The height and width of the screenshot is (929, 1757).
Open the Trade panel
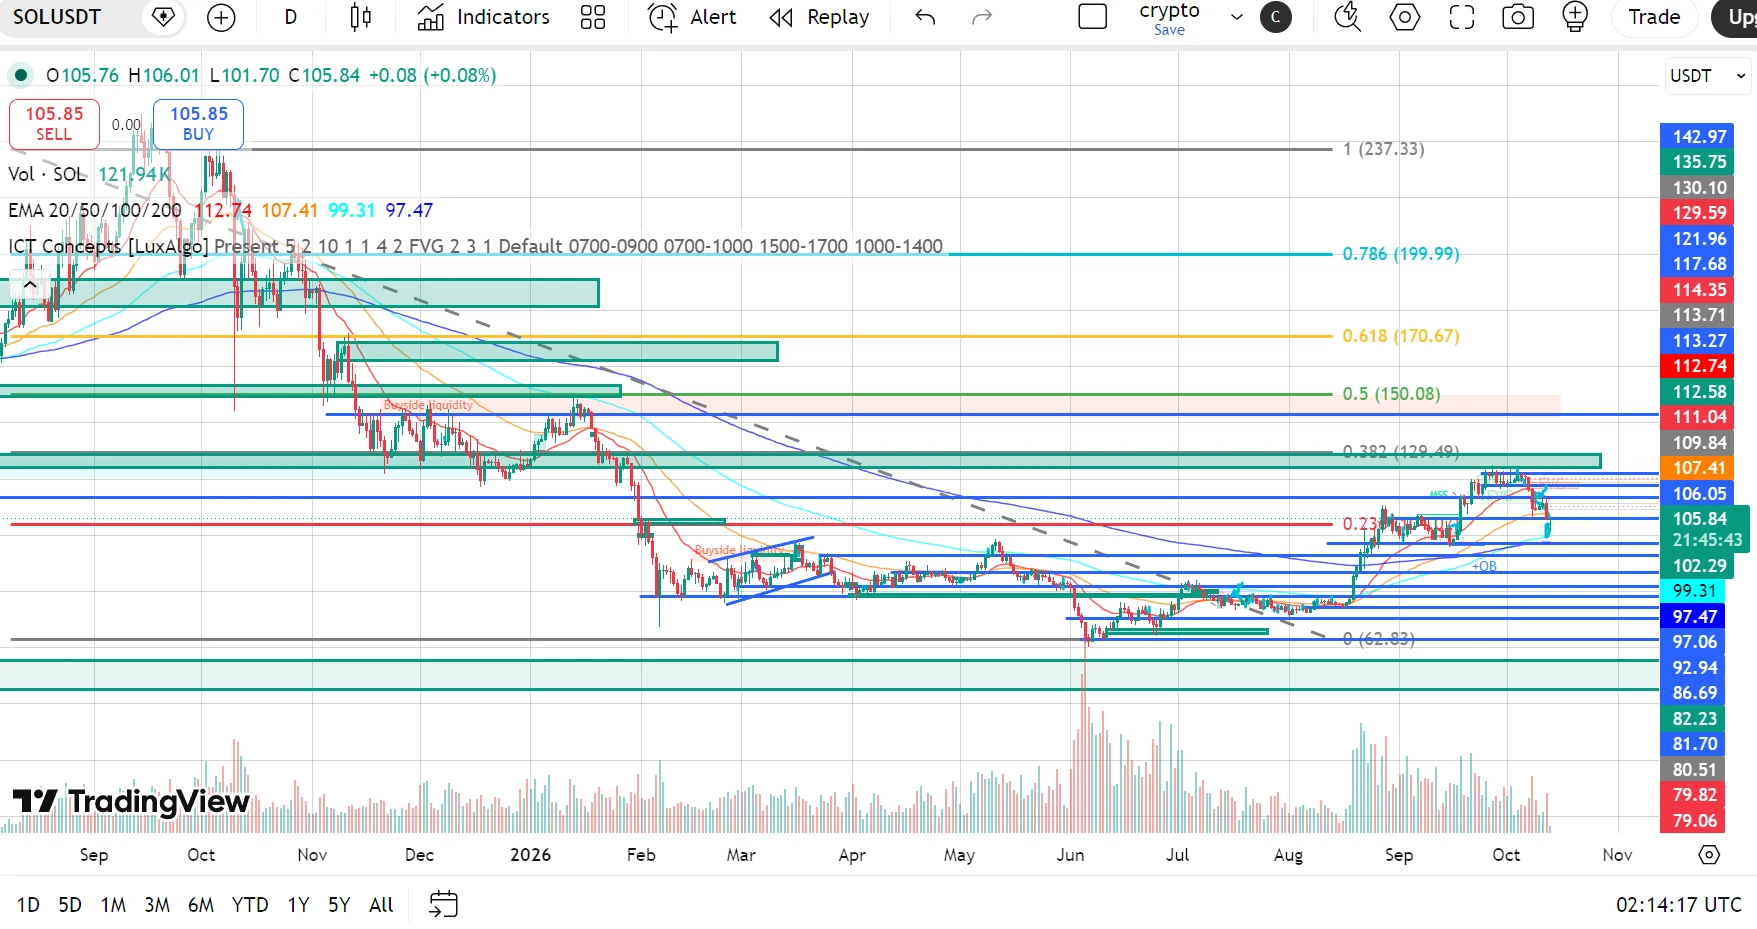[1654, 17]
